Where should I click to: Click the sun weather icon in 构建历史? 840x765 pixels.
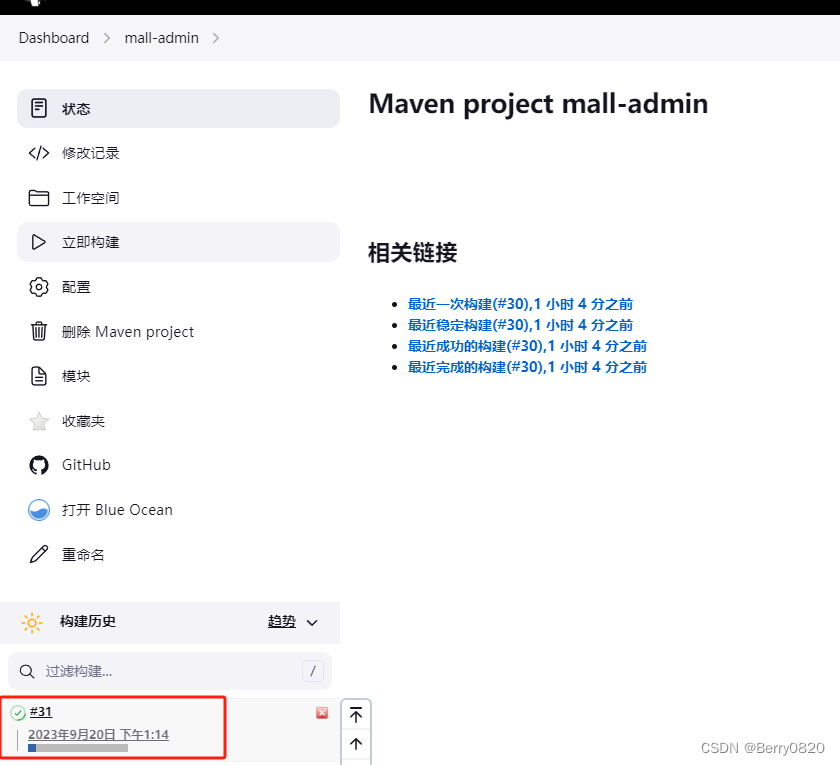(x=32, y=622)
